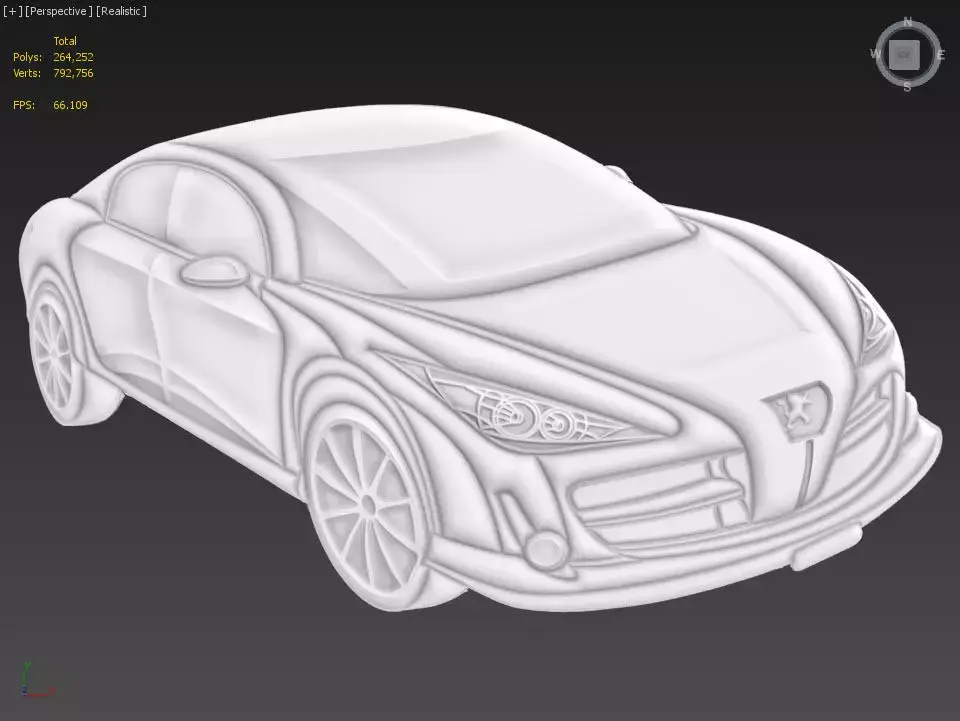Click the Total statistics header
Image resolution: width=960 pixels, height=721 pixels.
(x=65, y=41)
